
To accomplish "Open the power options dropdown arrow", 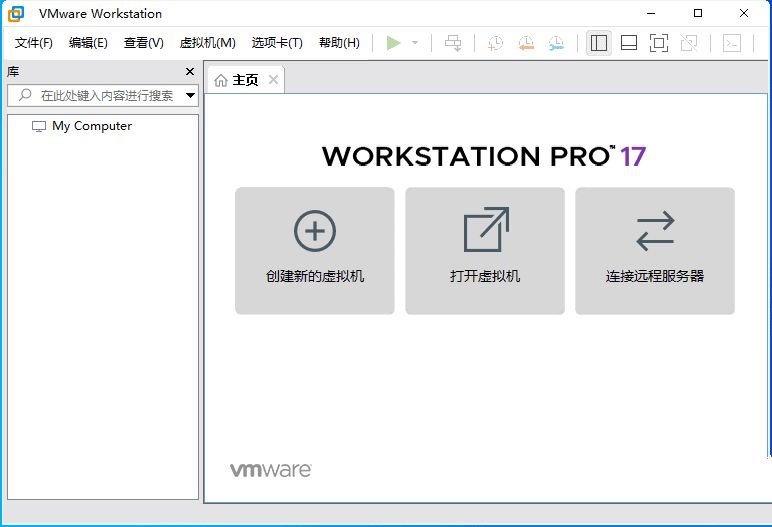I will tap(415, 43).
